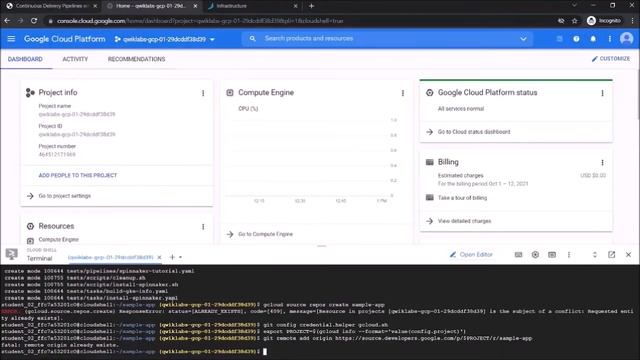Click the Project info card icon
The height and width of the screenshot is (360, 640).
click(30, 93)
